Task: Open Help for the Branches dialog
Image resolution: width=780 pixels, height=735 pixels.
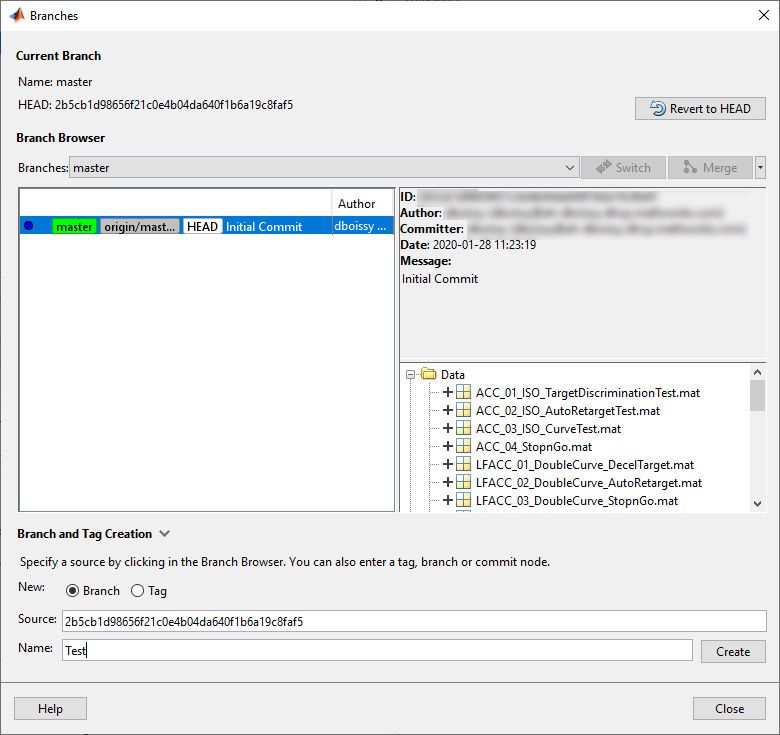Action: [x=50, y=708]
